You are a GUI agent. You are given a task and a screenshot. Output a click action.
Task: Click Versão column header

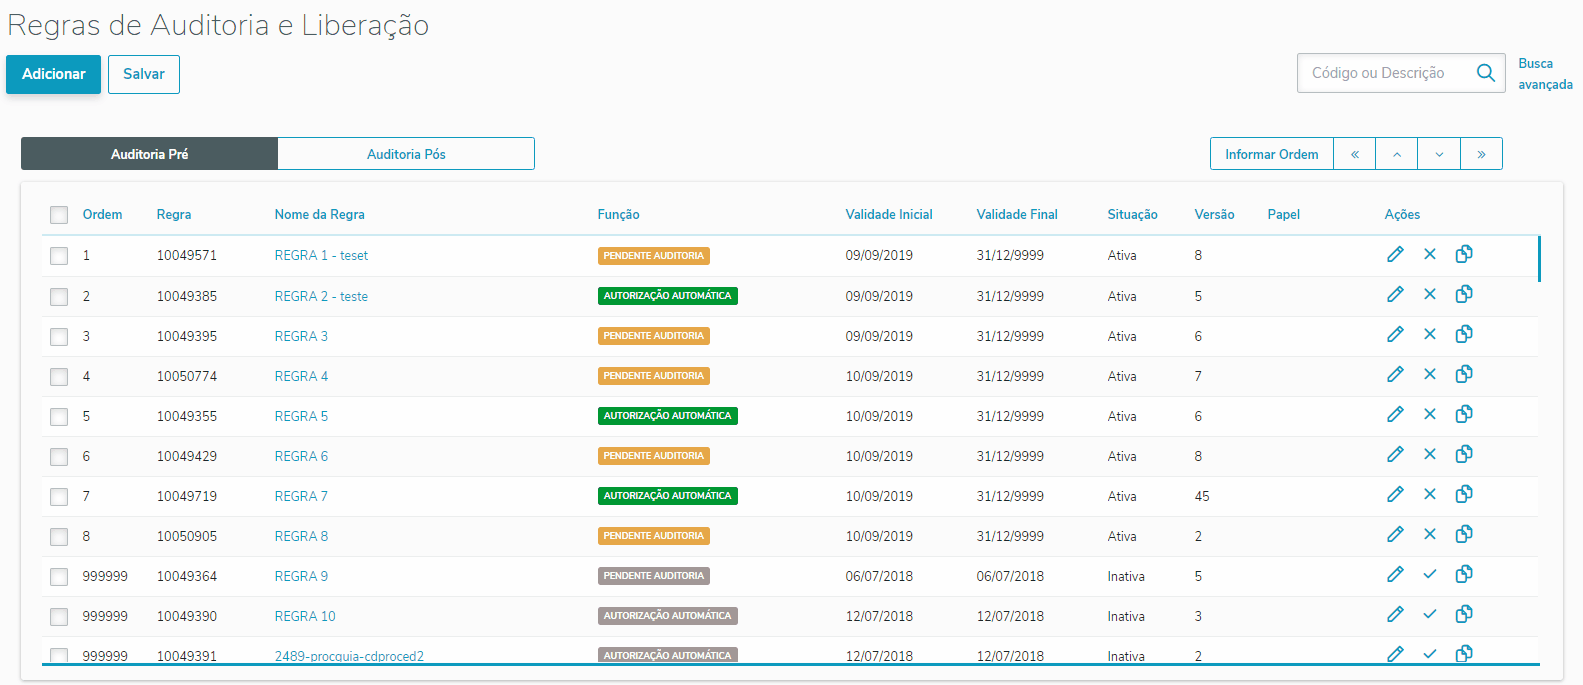click(1215, 214)
